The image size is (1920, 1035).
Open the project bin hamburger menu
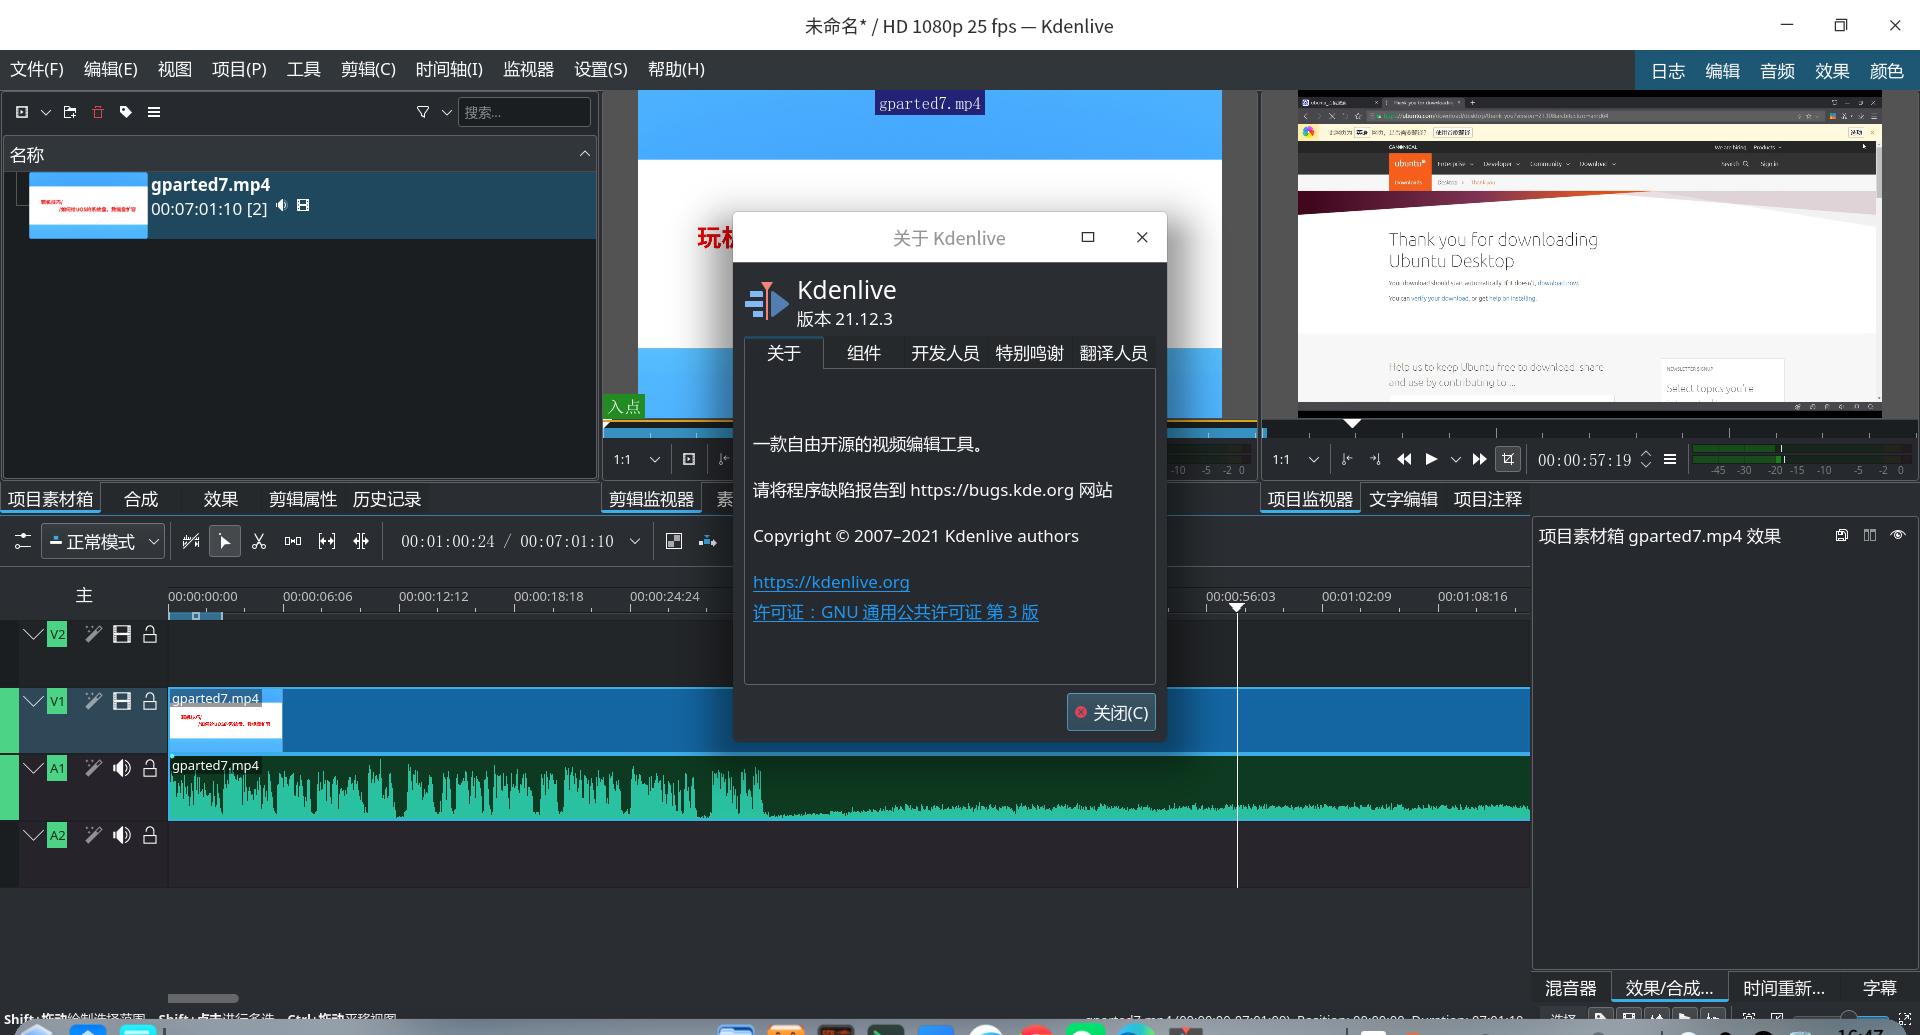pos(154,112)
